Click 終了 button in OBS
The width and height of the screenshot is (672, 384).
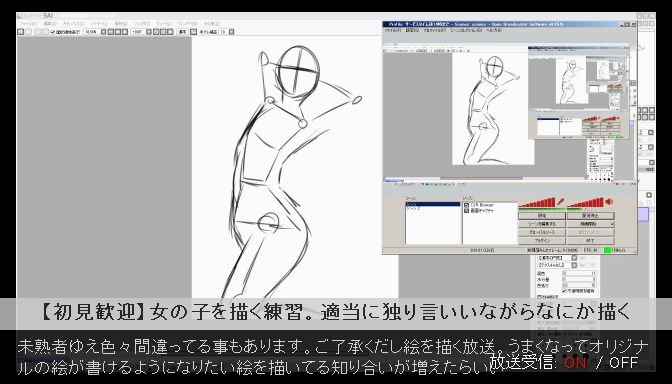(x=591, y=241)
